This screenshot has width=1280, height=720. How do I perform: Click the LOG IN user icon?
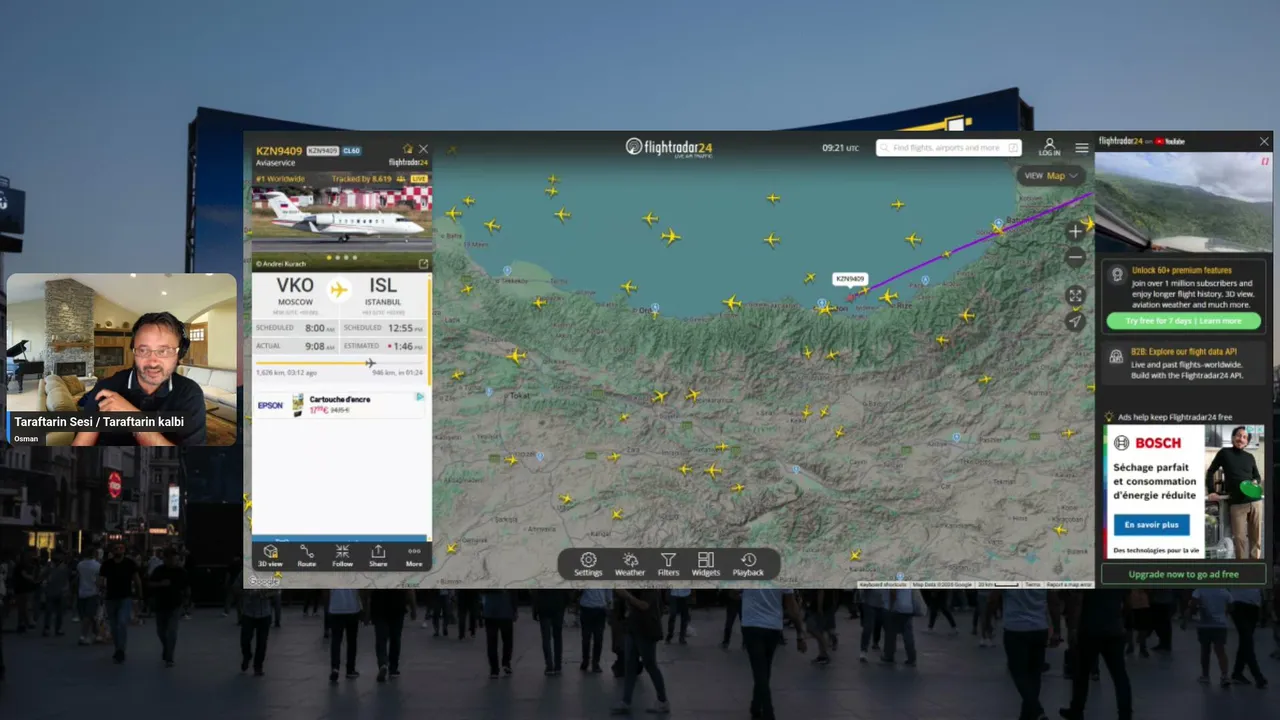1049,147
